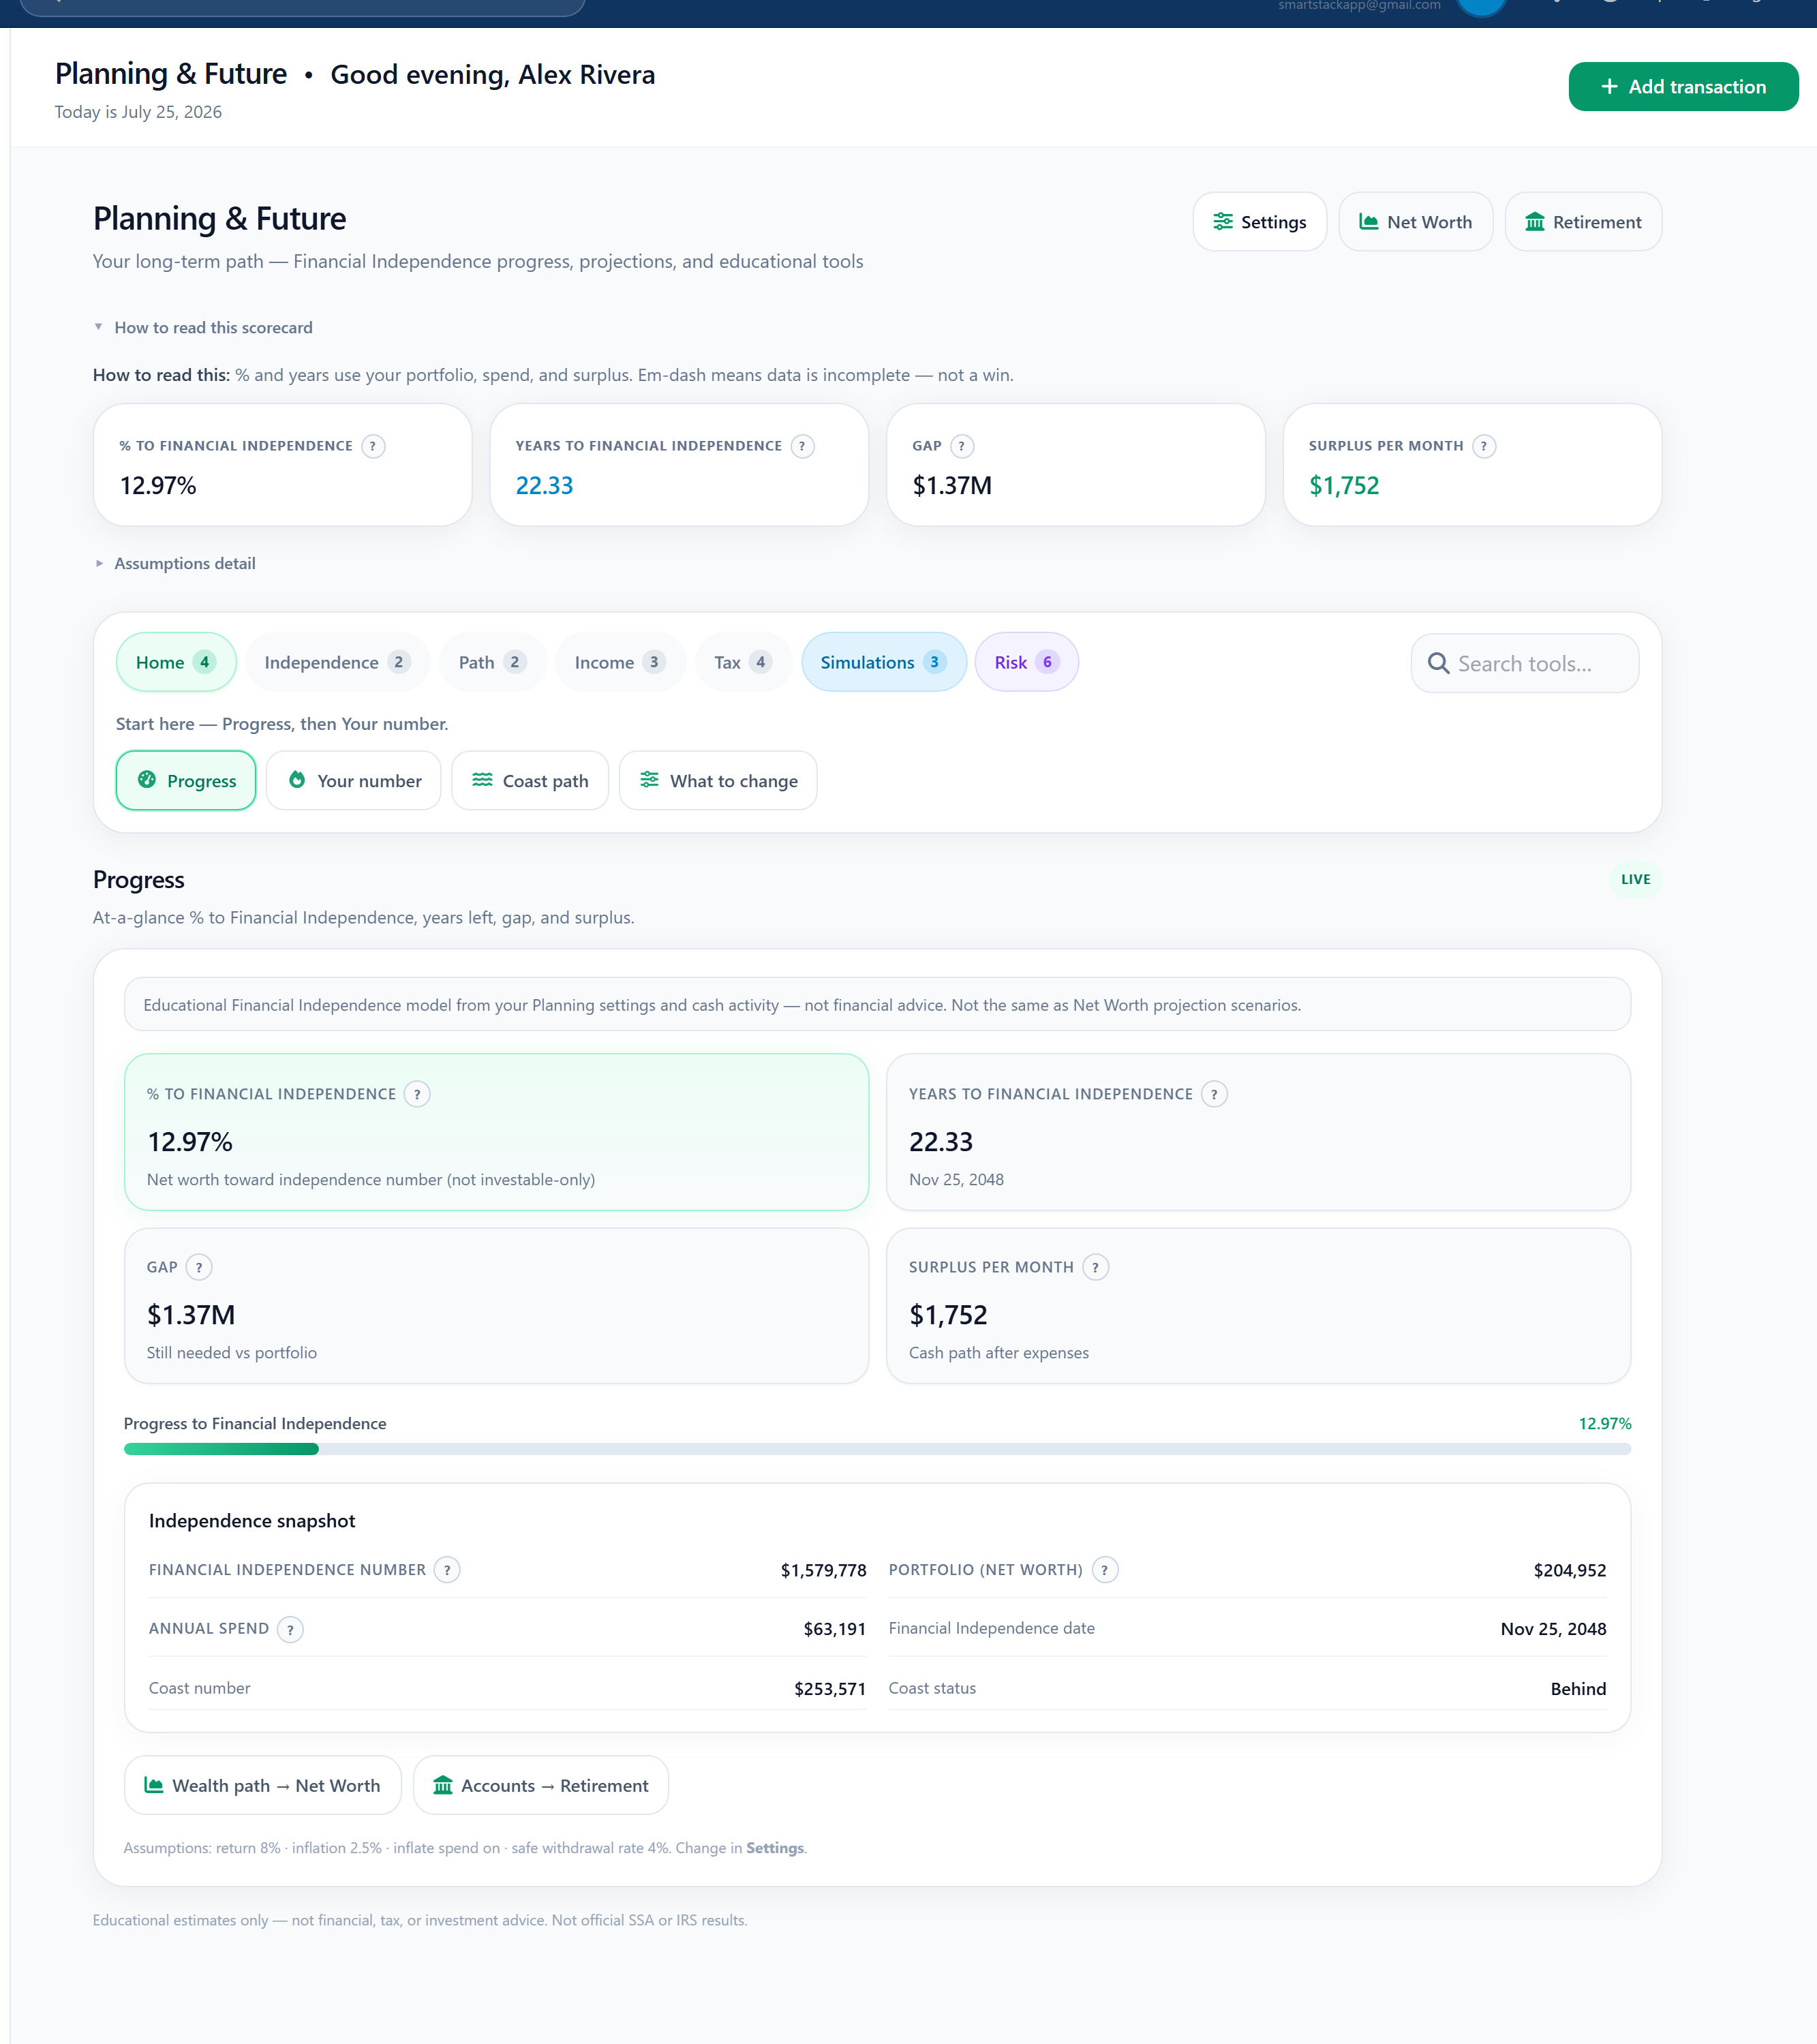Follow the Settings link in the assumptions footnote
Image resolution: width=1817 pixels, height=2044 pixels.
click(774, 1849)
